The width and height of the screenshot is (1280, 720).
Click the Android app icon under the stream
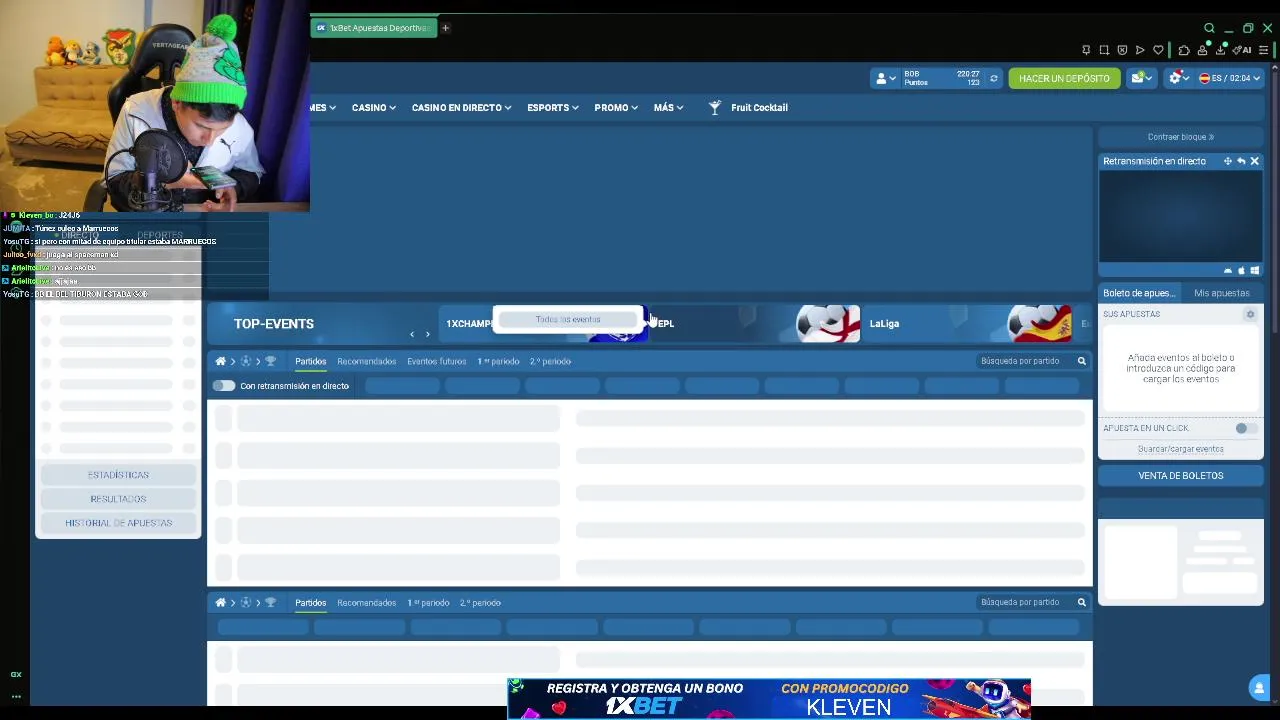[x=1227, y=270]
